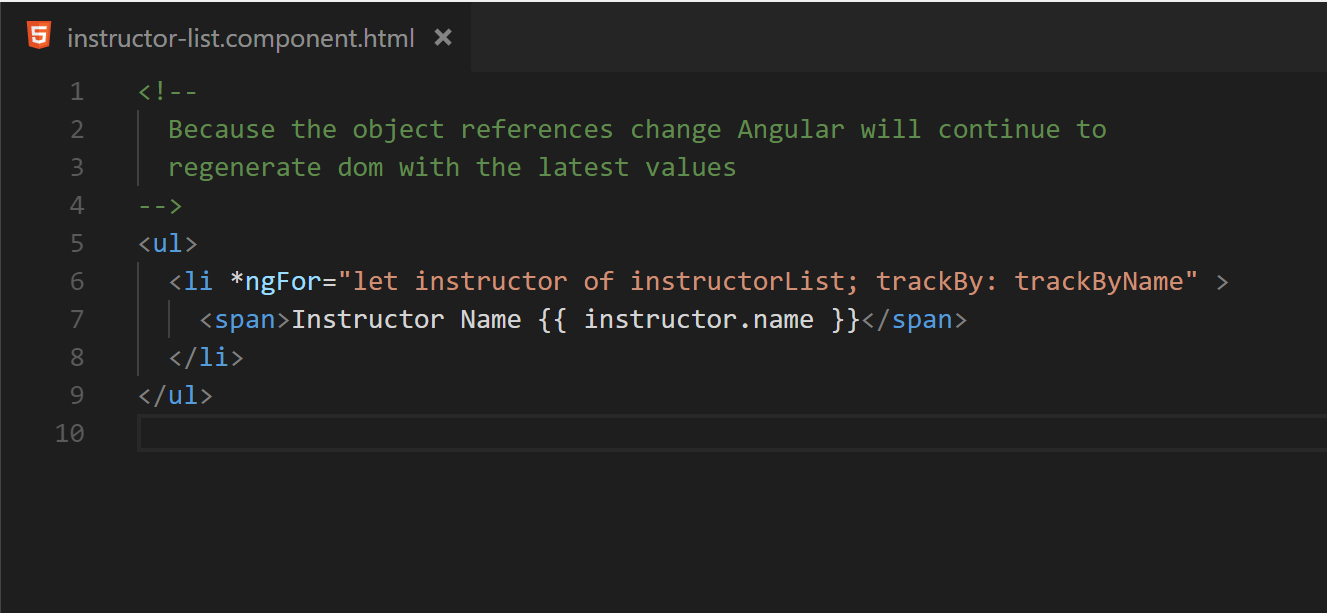Place cursor on empty line 10
This screenshot has height=613, width=1327.
(x=732, y=434)
